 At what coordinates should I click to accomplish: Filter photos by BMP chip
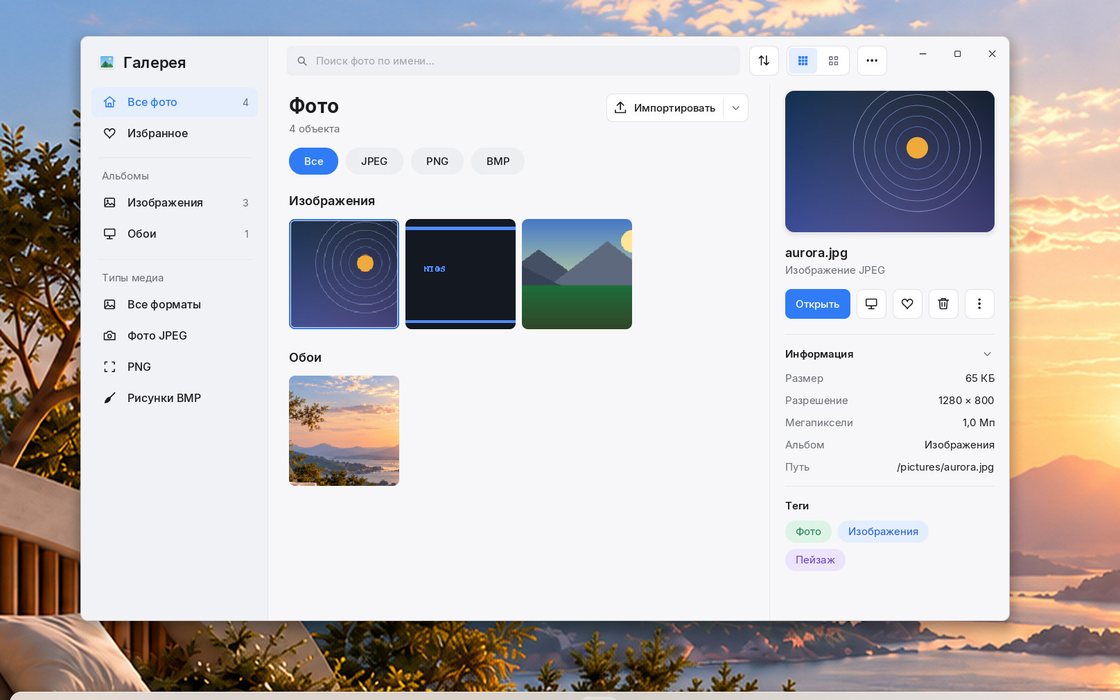[x=498, y=161]
